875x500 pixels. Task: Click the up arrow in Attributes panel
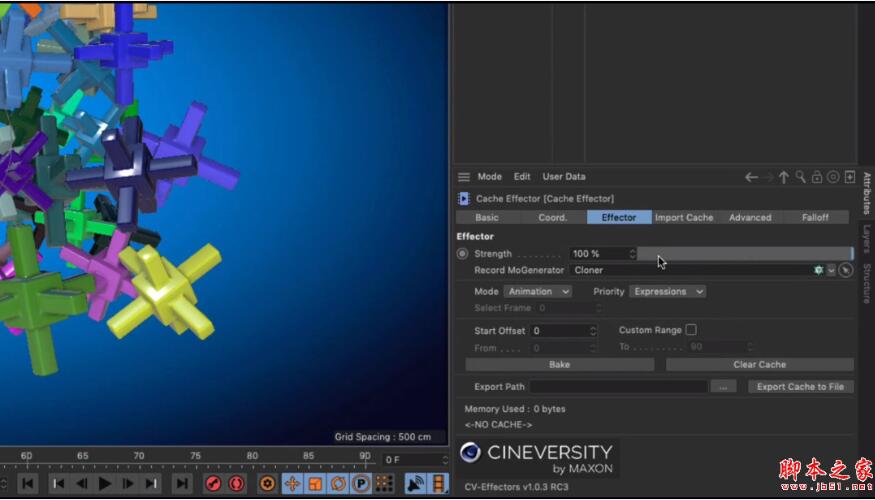point(784,177)
